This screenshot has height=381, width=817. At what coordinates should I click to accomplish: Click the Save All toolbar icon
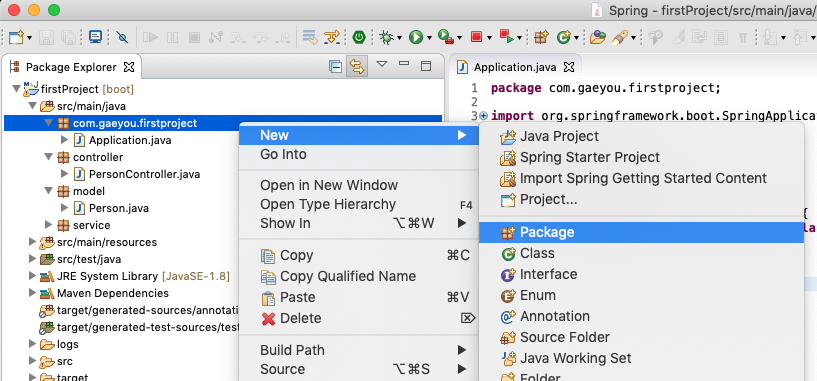pyautogui.click(x=68, y=37)
